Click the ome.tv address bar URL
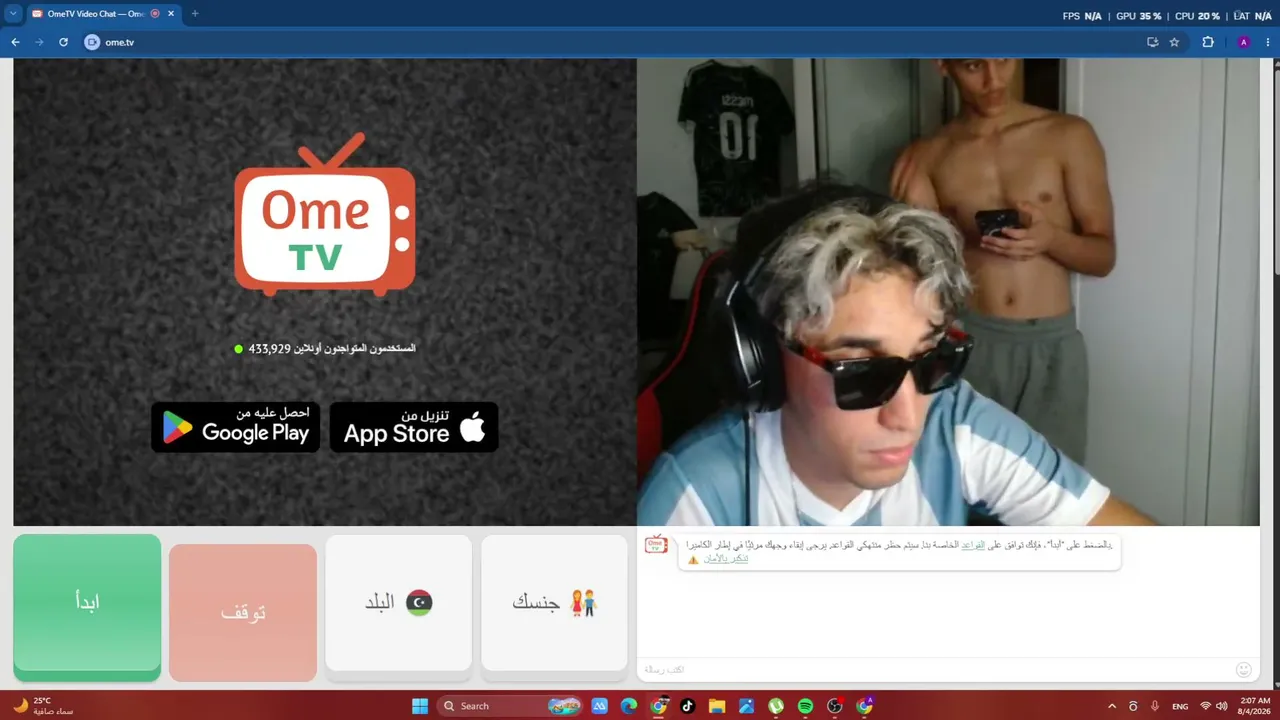Viewport: 1280px width, 720px height. tap(120, 42)
